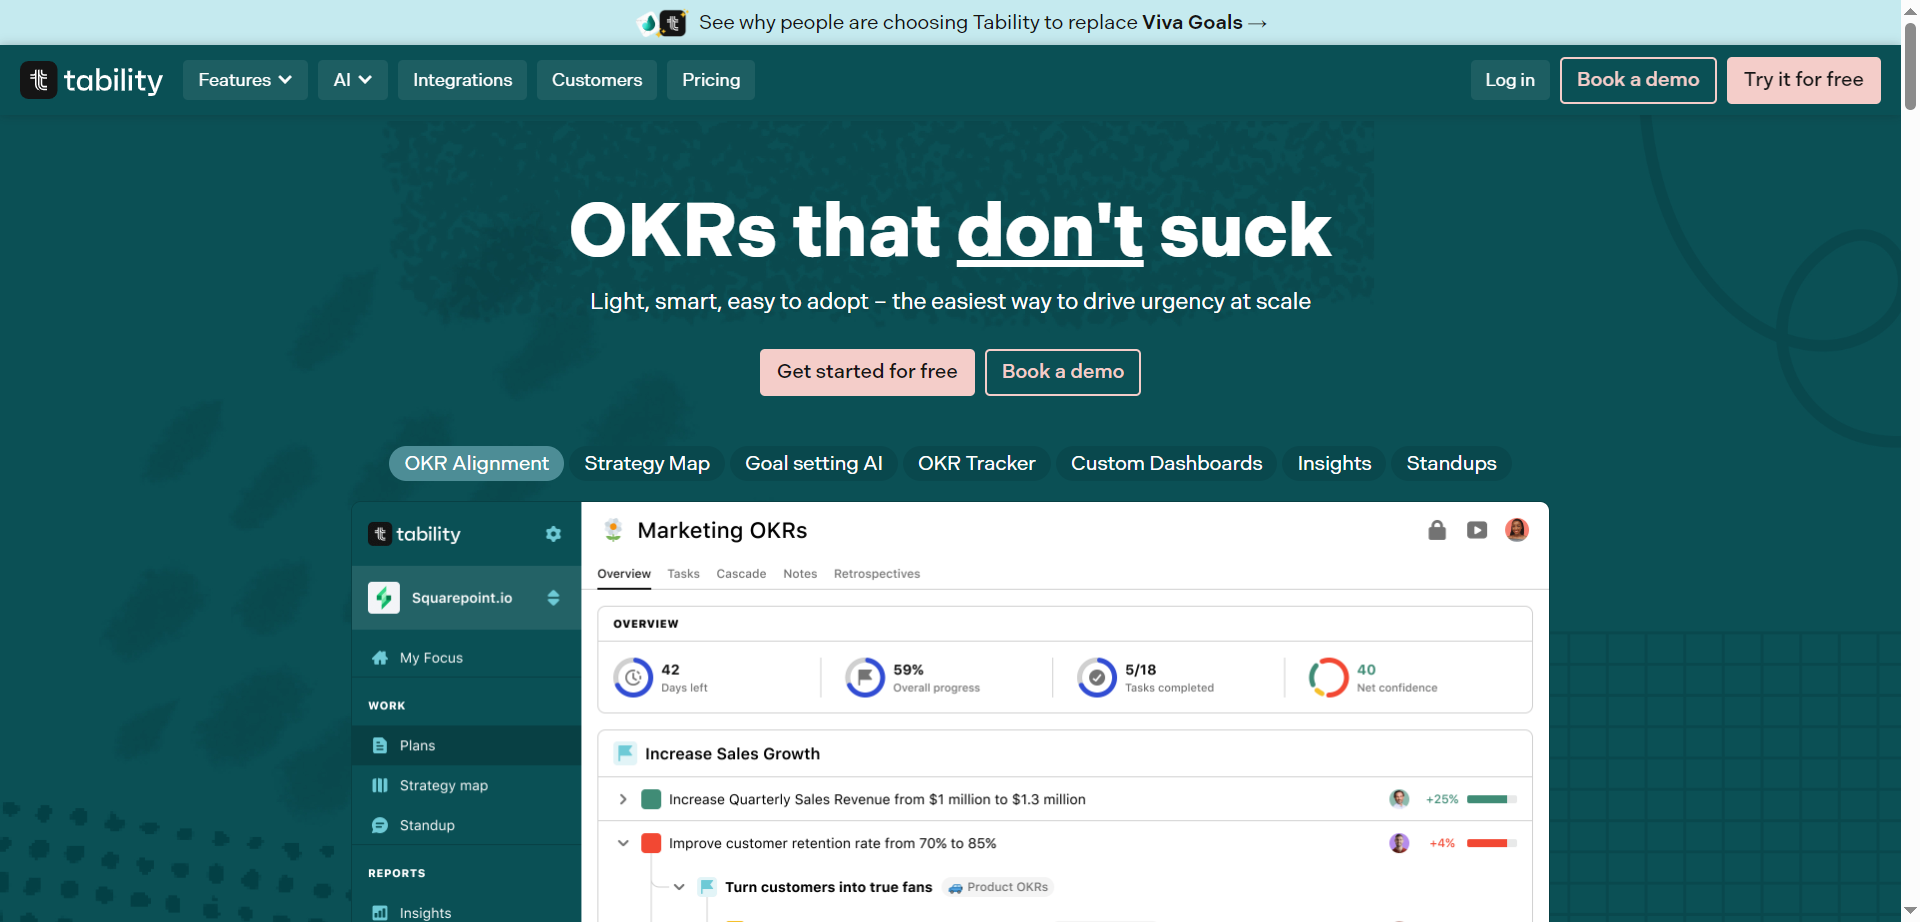This screenshot has height=922, width=1920.
Task: Select the OKR Alignment feature tab
Action: [x=476, y=463]
